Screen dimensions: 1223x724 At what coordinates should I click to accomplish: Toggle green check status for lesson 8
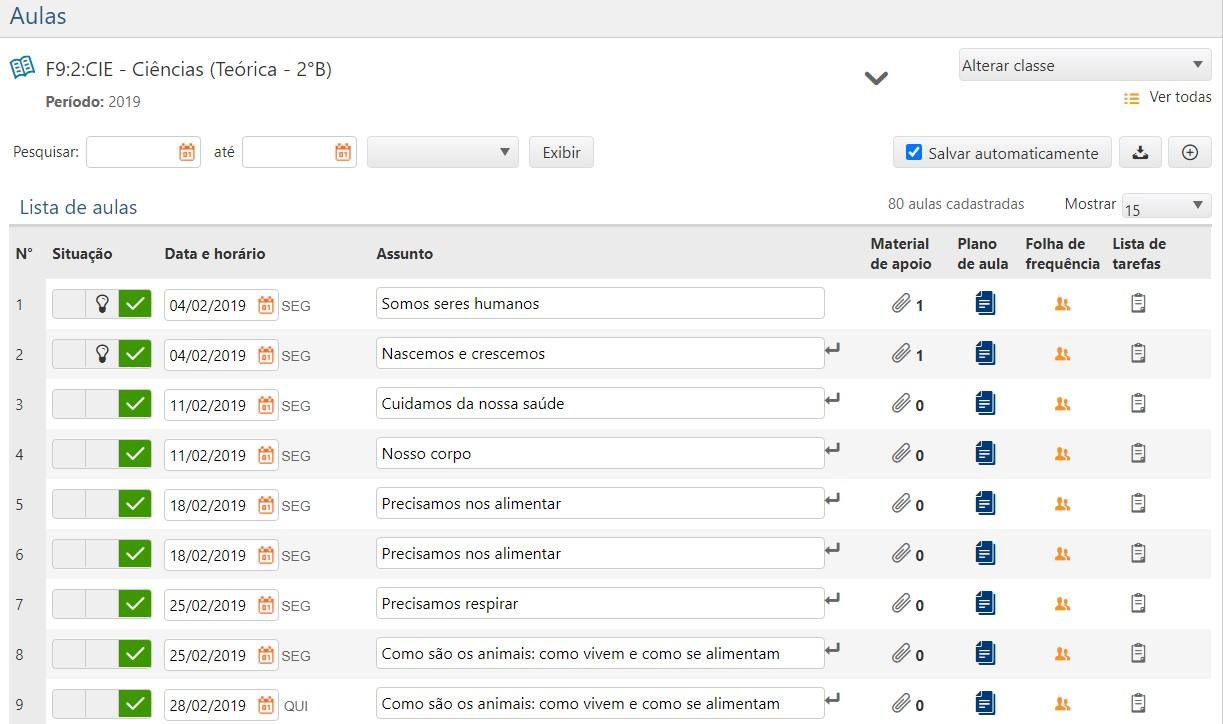tap(135, 654)
